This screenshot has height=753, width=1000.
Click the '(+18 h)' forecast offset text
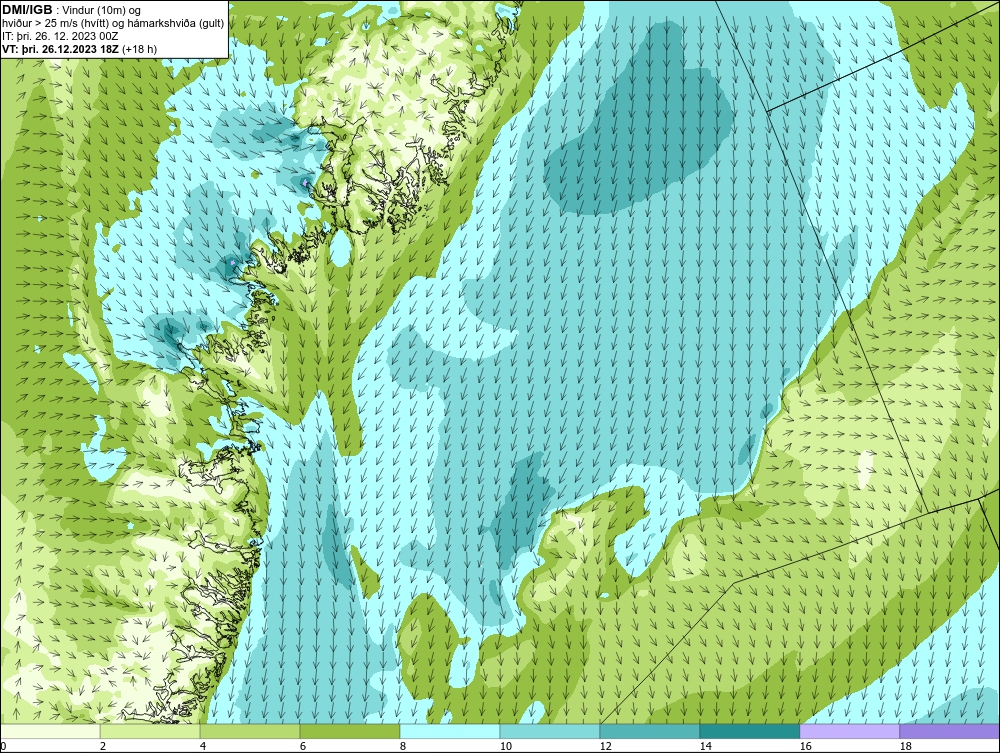click(138, 48)
